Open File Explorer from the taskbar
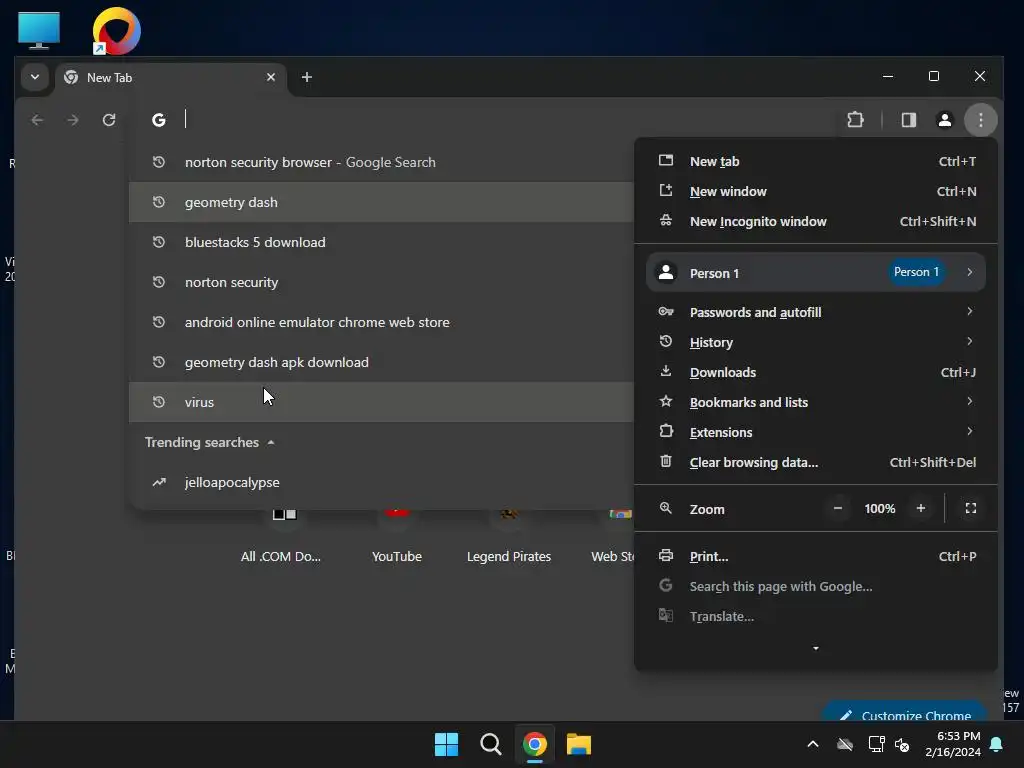 (x=579, y=744)
